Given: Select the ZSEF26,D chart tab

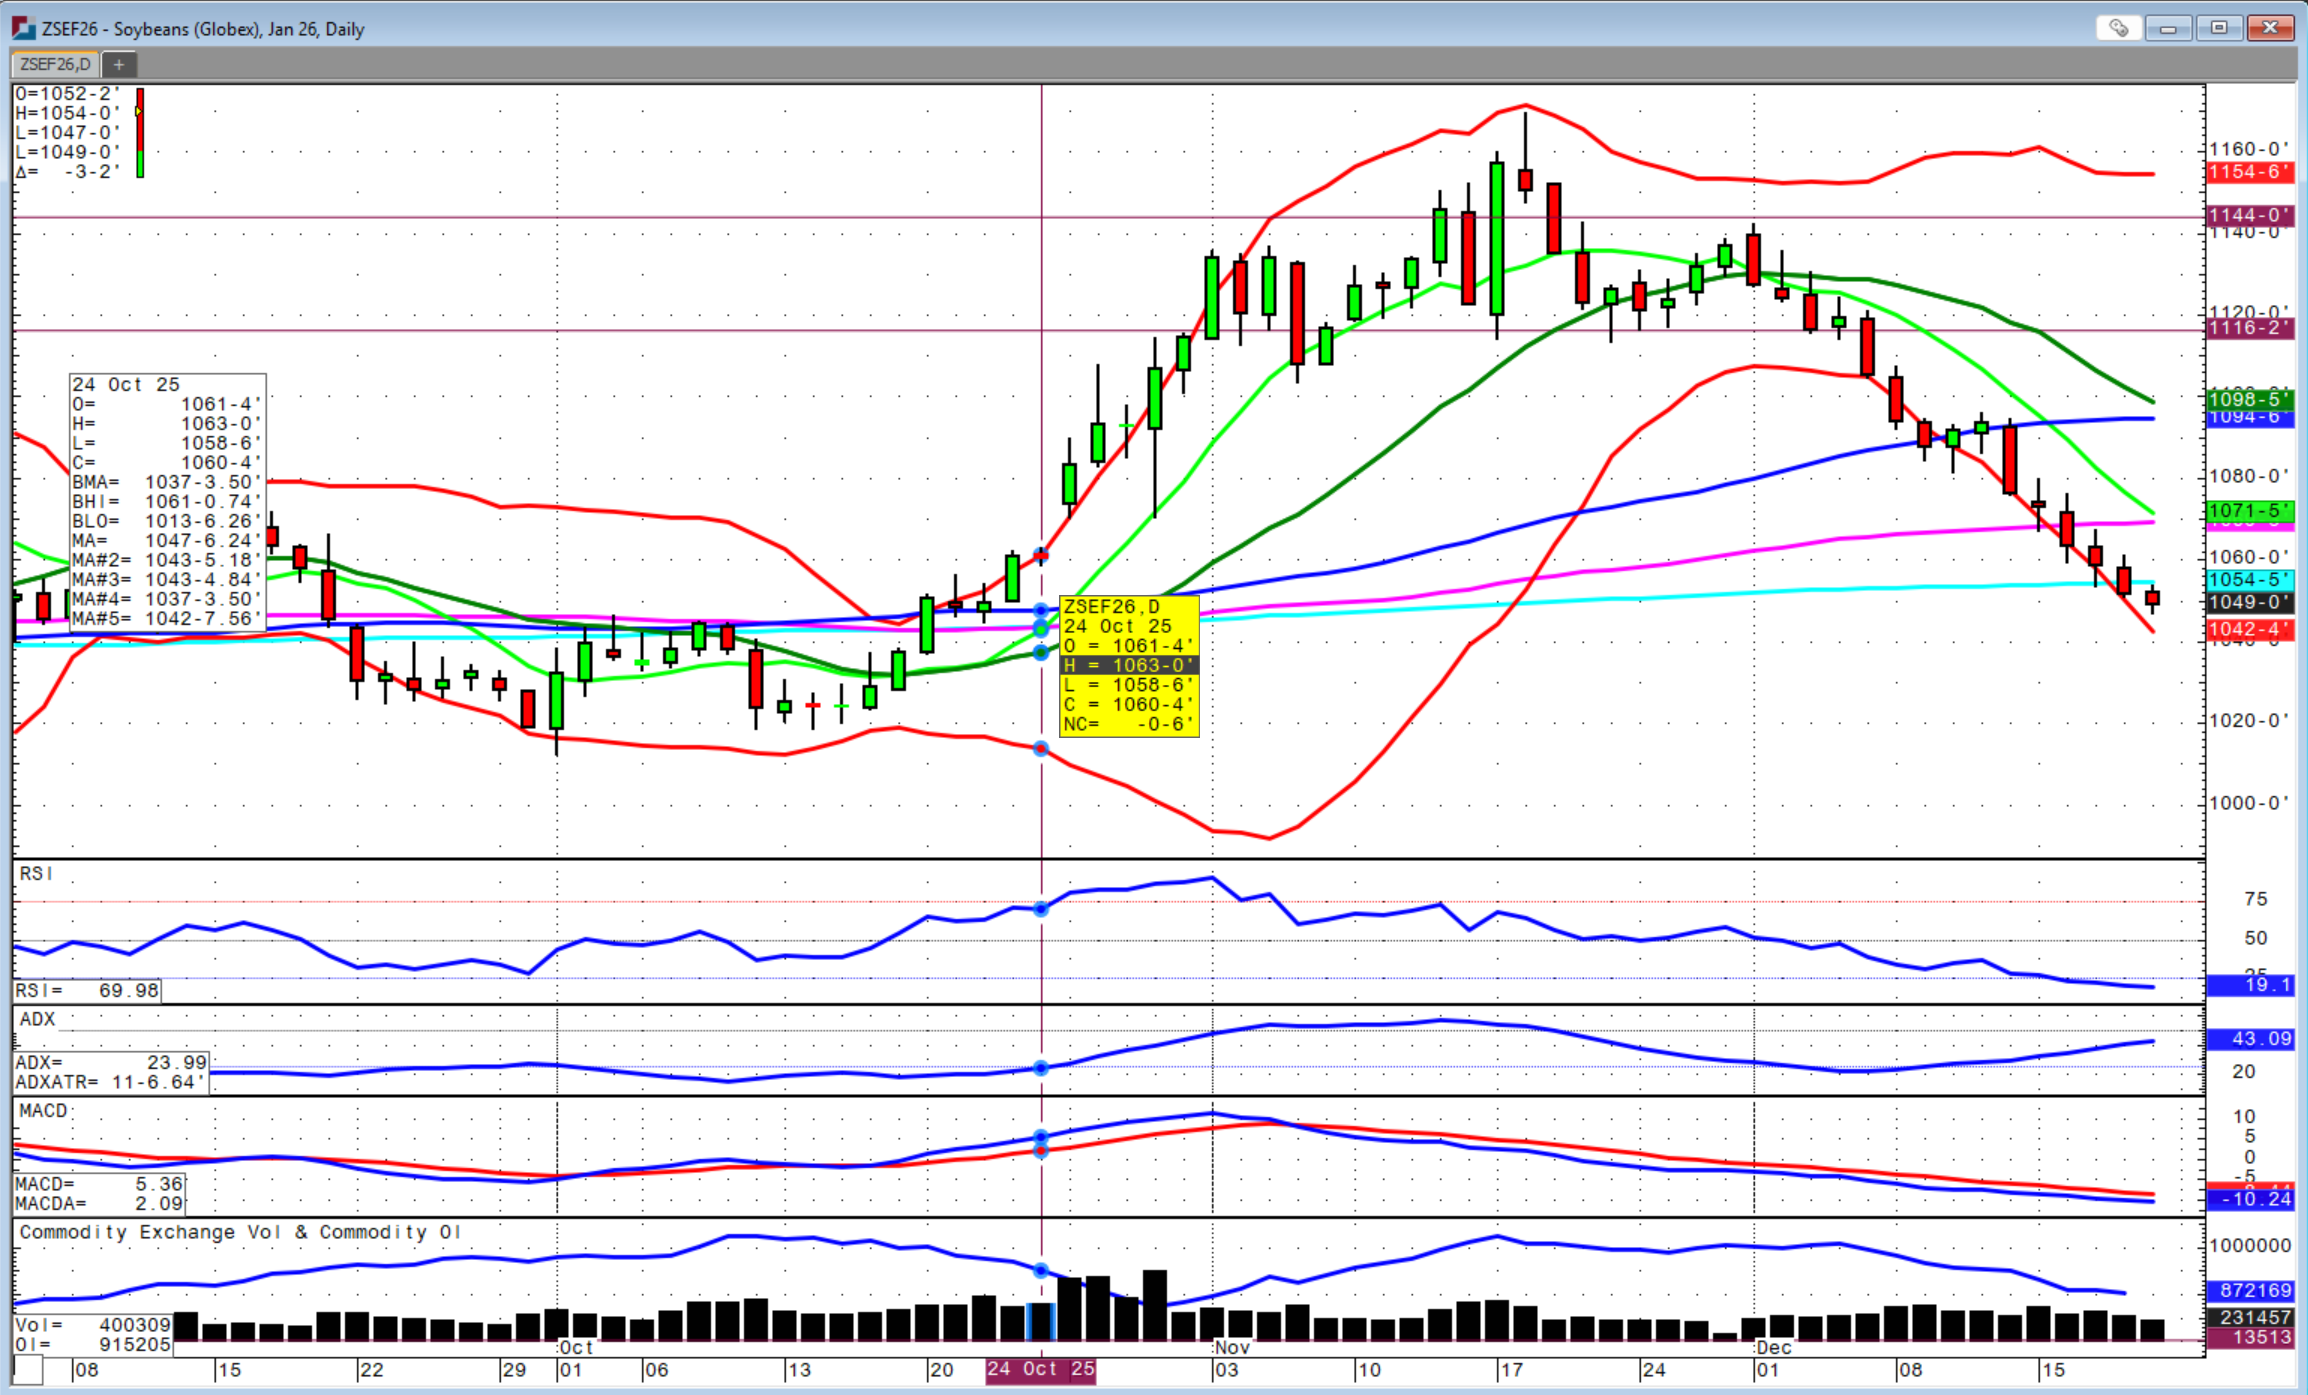Looking at the screenshot, I should [55, 65].
